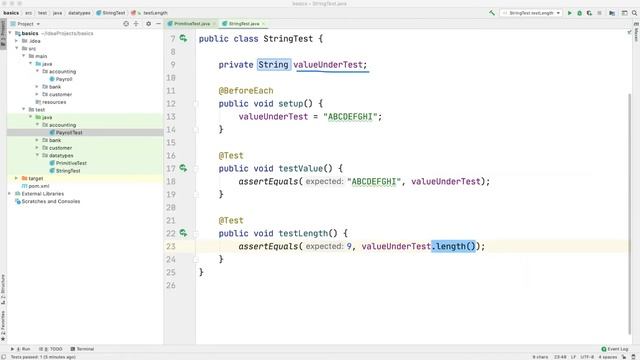Click the cursor position 23:48 in status bar
The image size is (640, 360).
(560, 357)
